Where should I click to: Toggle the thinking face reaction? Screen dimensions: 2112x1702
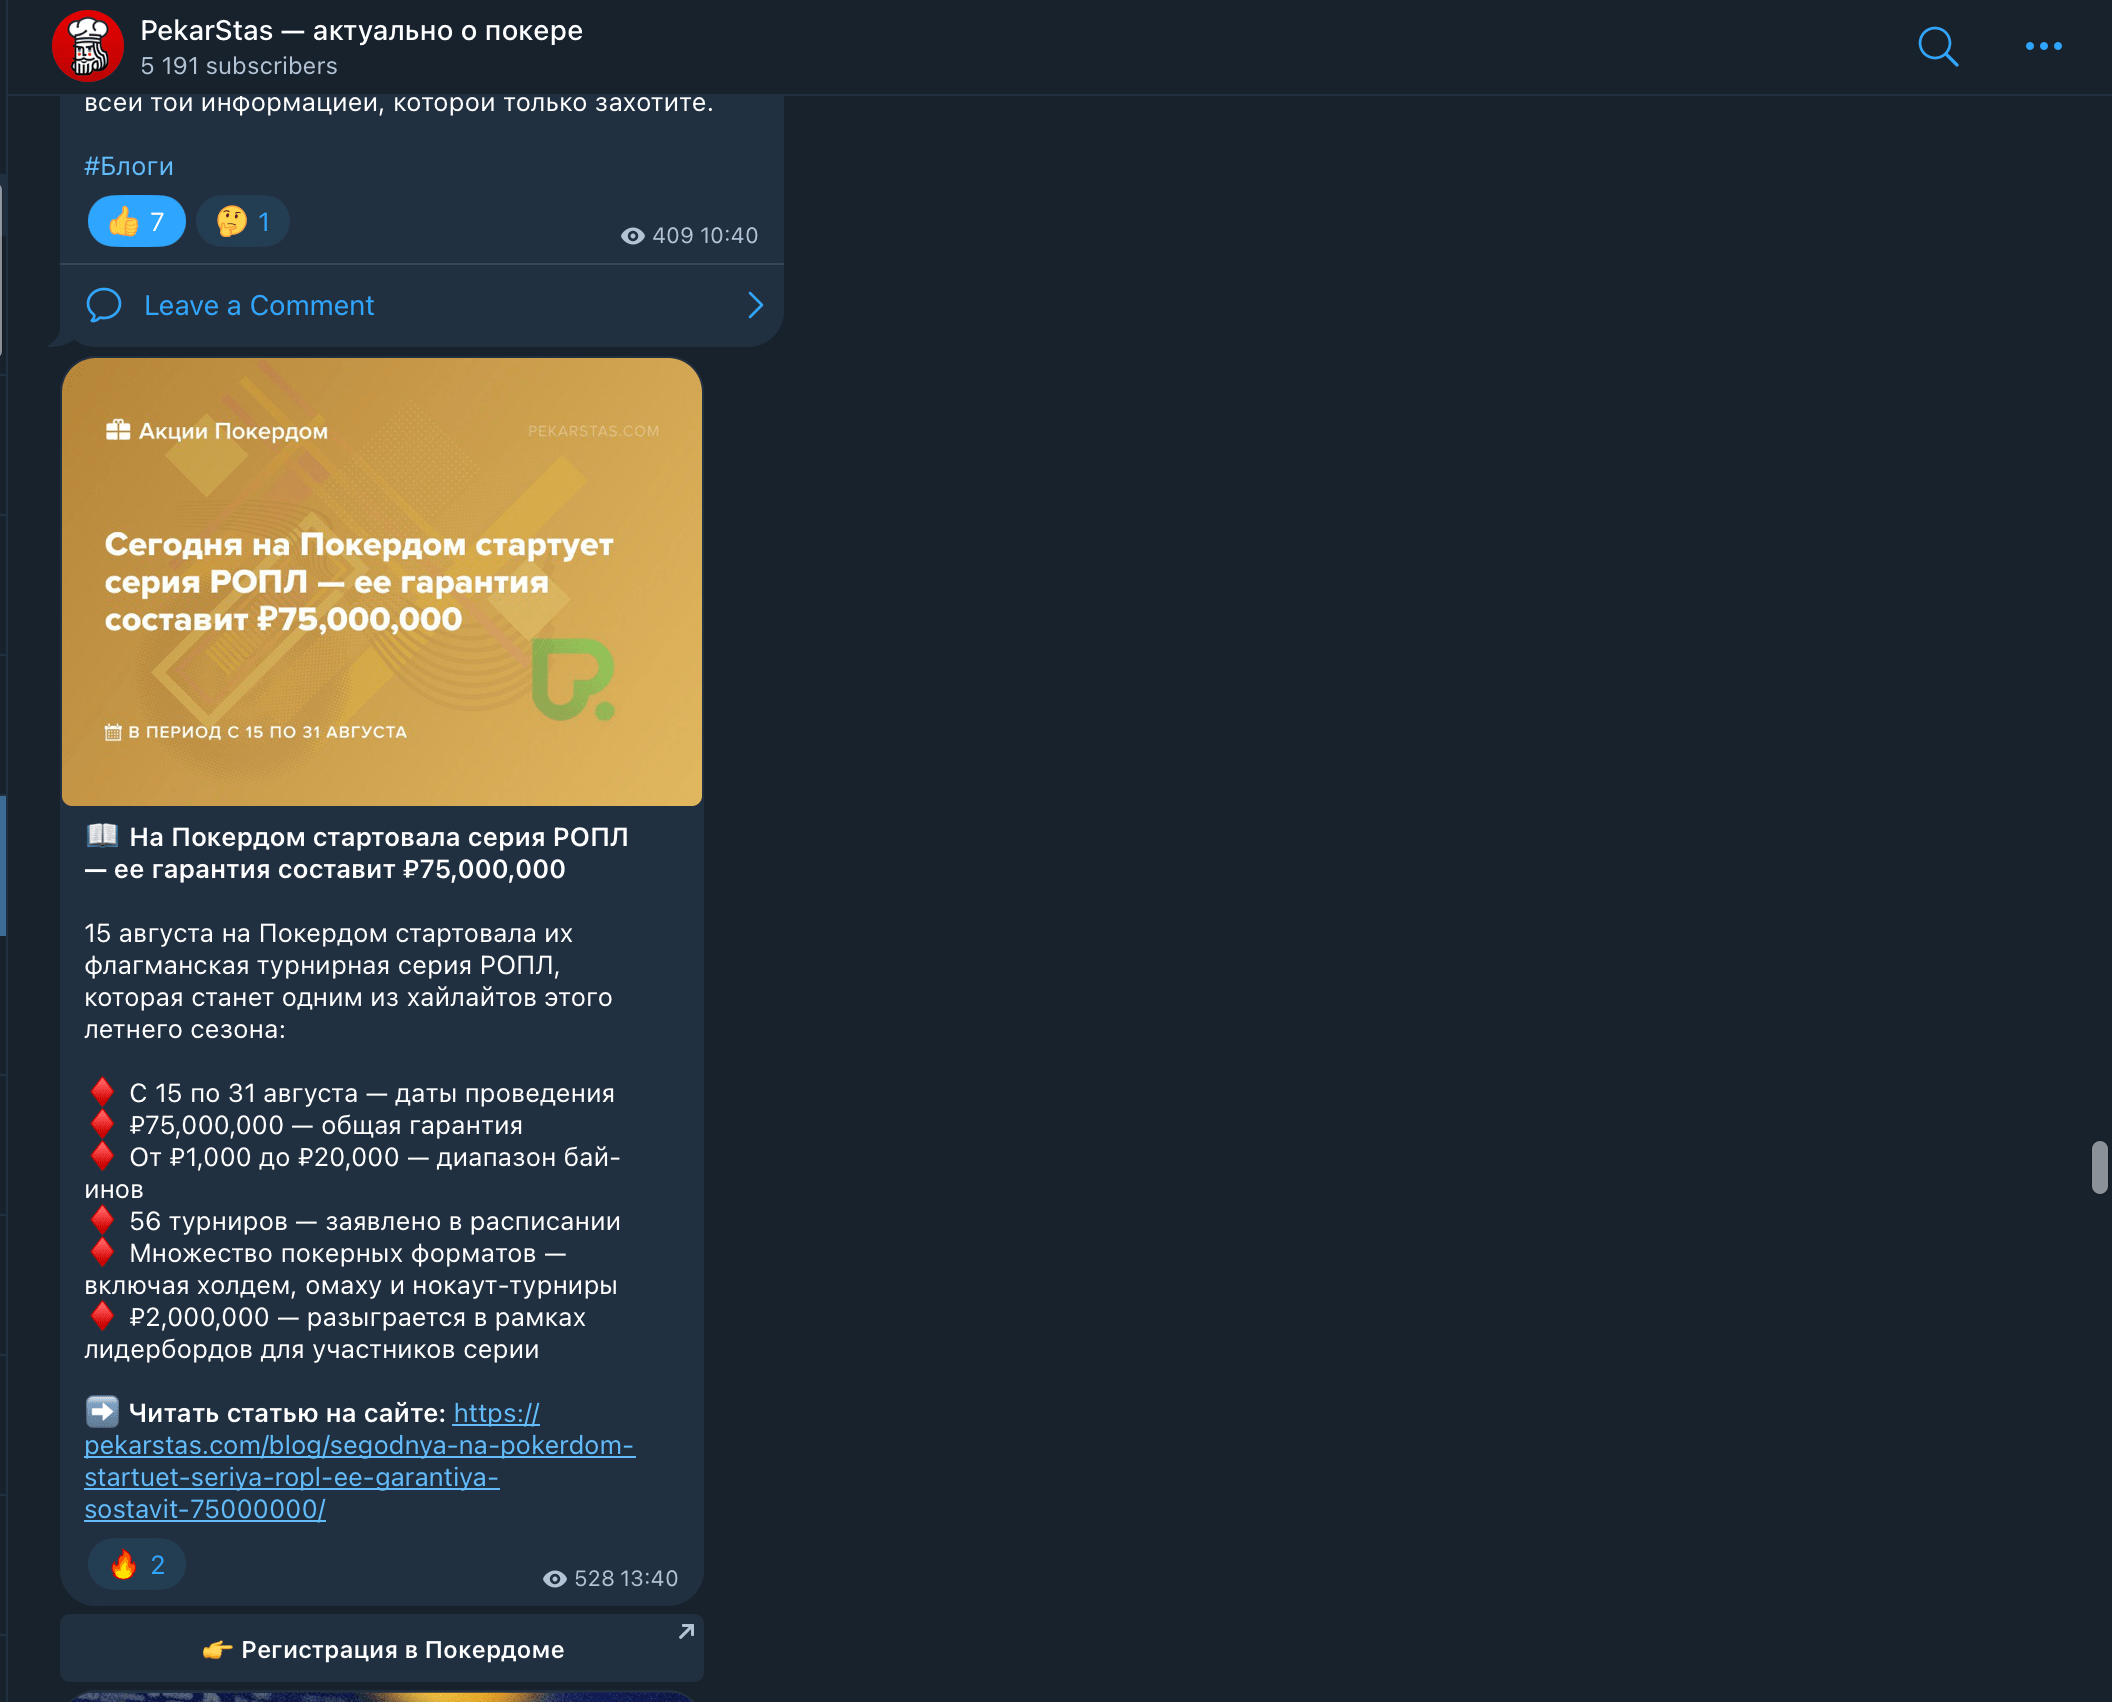pyautogui.click(x=243, y=221)
